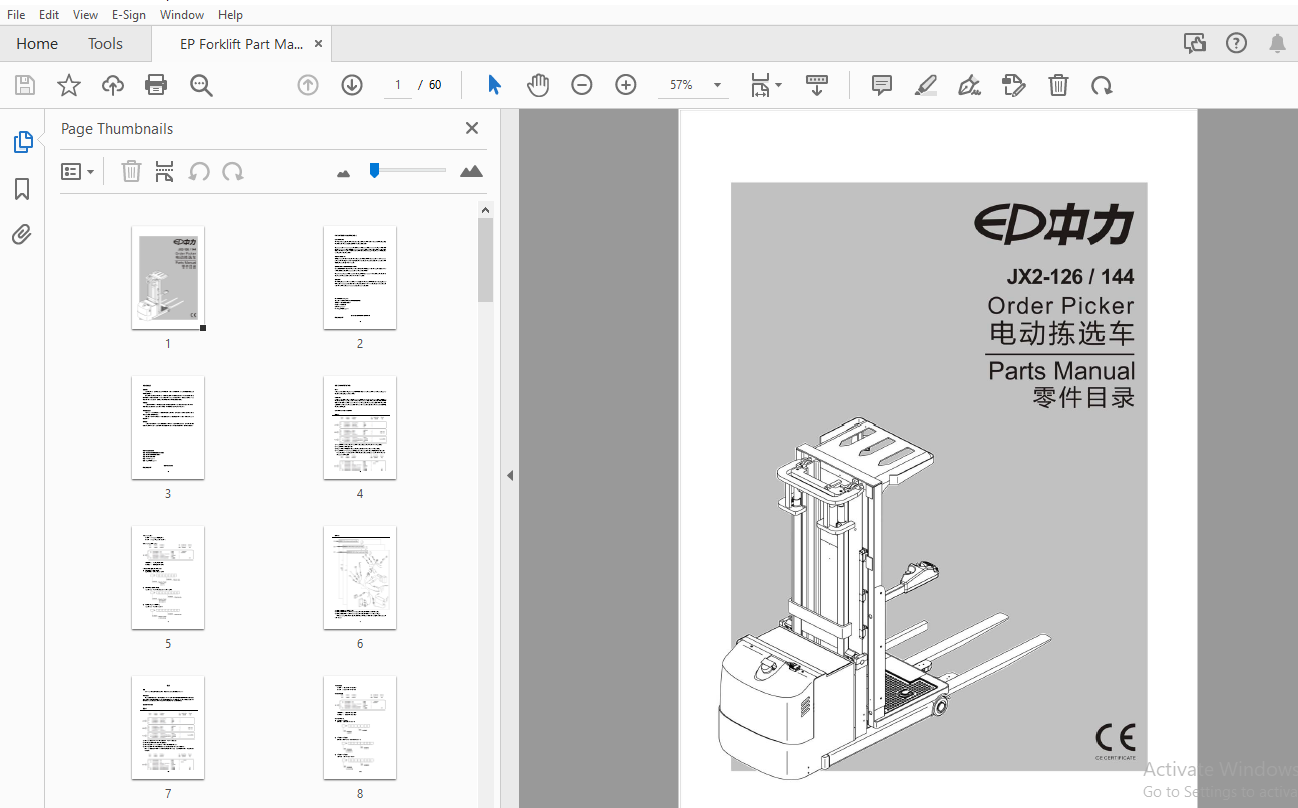Click the insert pages icon in thumbnails panel
This screenshot has width=1298, height=808.
[164, 172]
